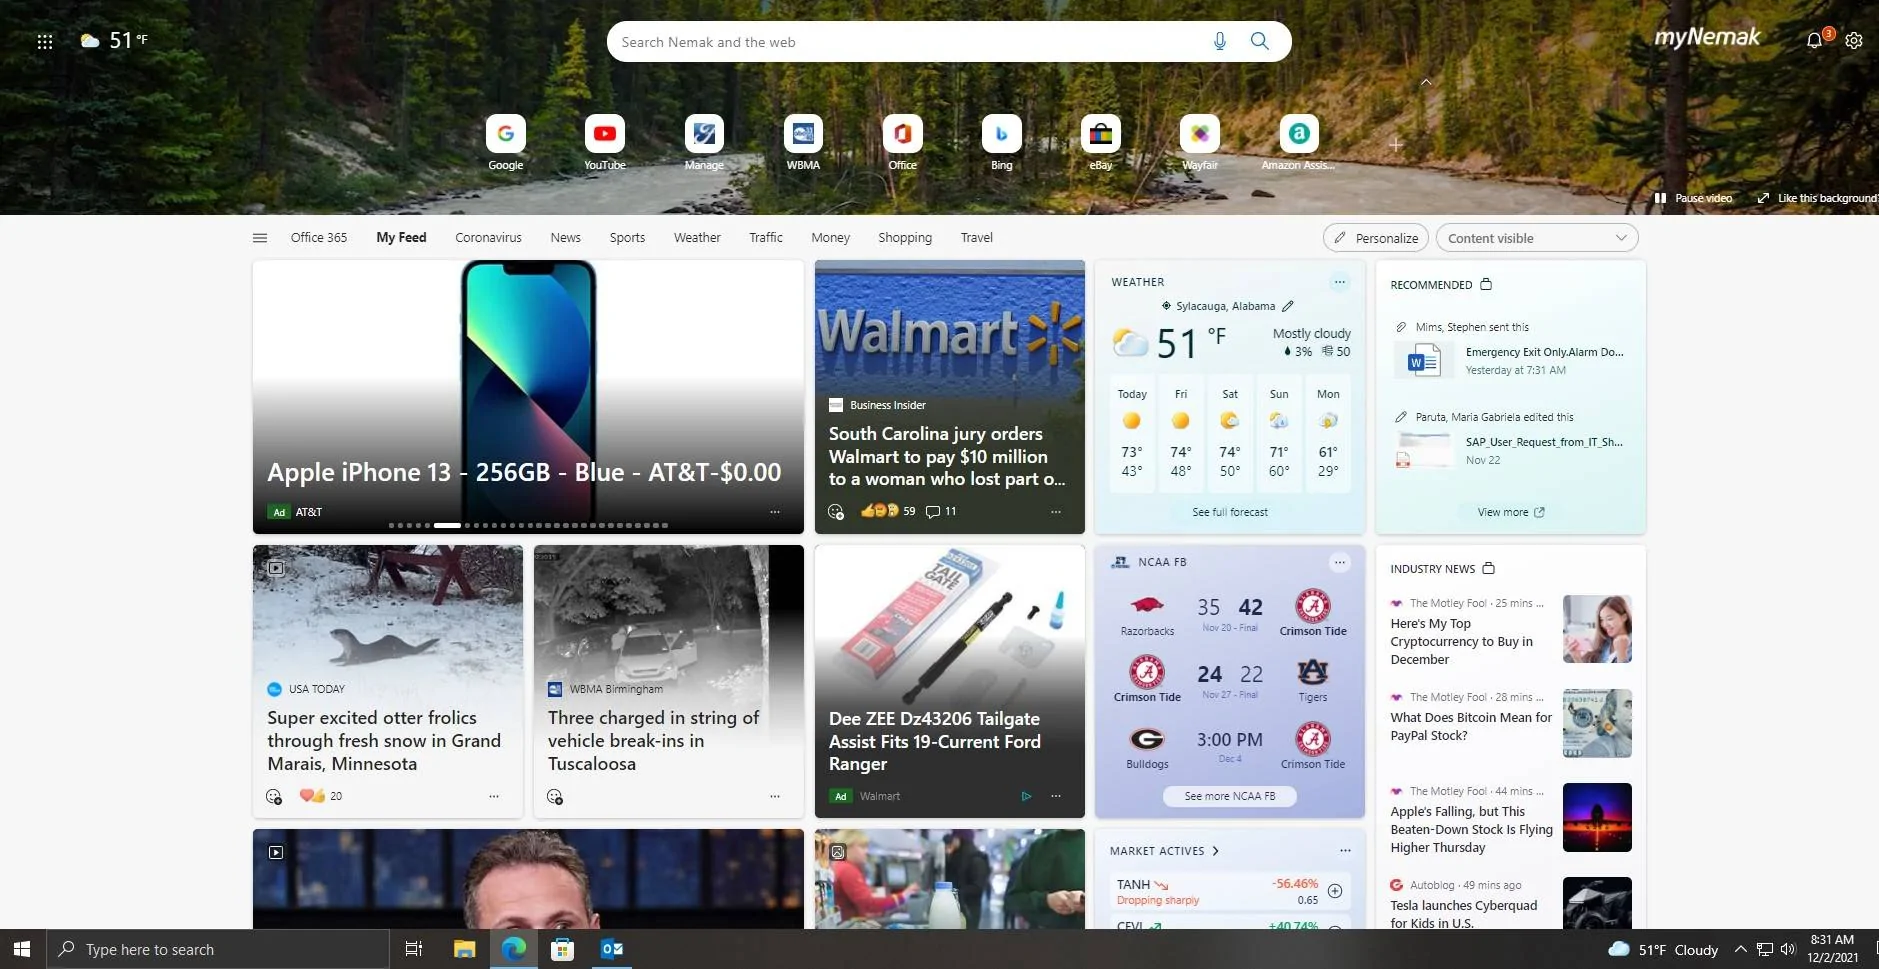Open Weather card more options

click(1340, 282)
